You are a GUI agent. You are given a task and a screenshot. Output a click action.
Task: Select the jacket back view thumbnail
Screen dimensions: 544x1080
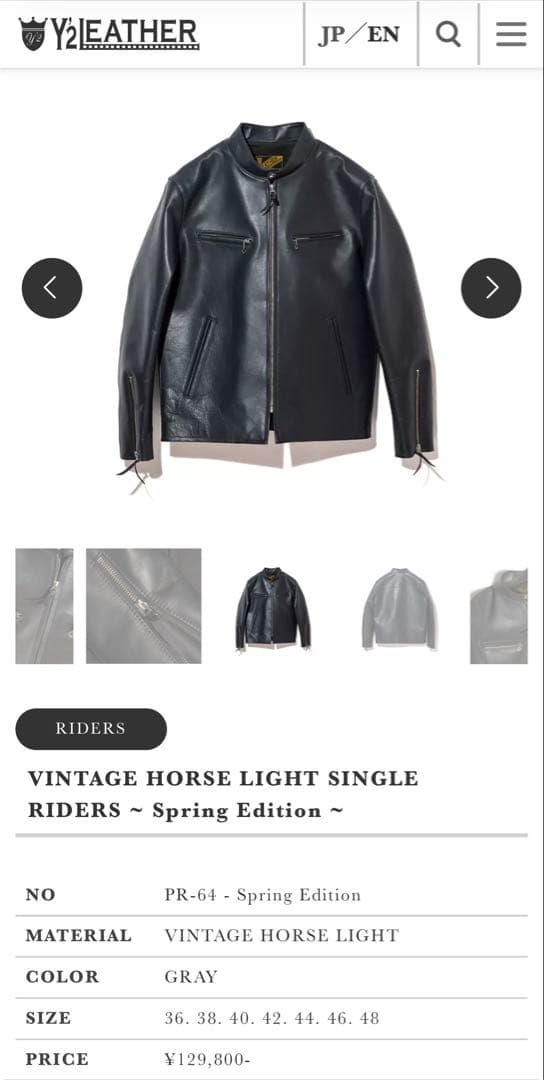pos(399,606)
